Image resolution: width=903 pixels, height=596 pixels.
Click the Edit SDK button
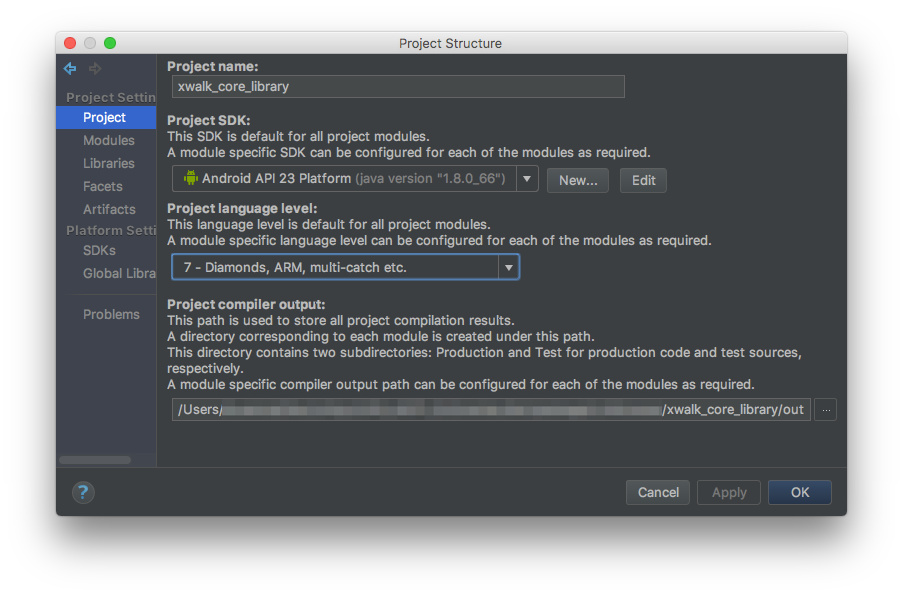click(643, 180)
